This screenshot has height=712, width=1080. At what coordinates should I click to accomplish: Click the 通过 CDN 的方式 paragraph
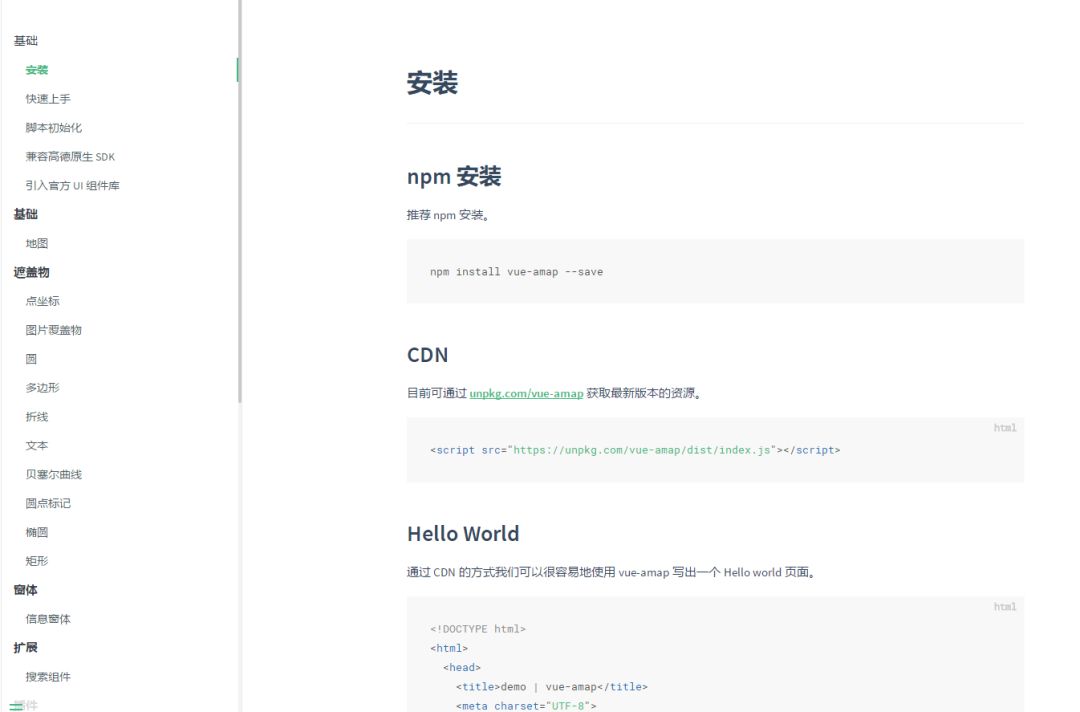pyautogui.click(x=612, y=573)
